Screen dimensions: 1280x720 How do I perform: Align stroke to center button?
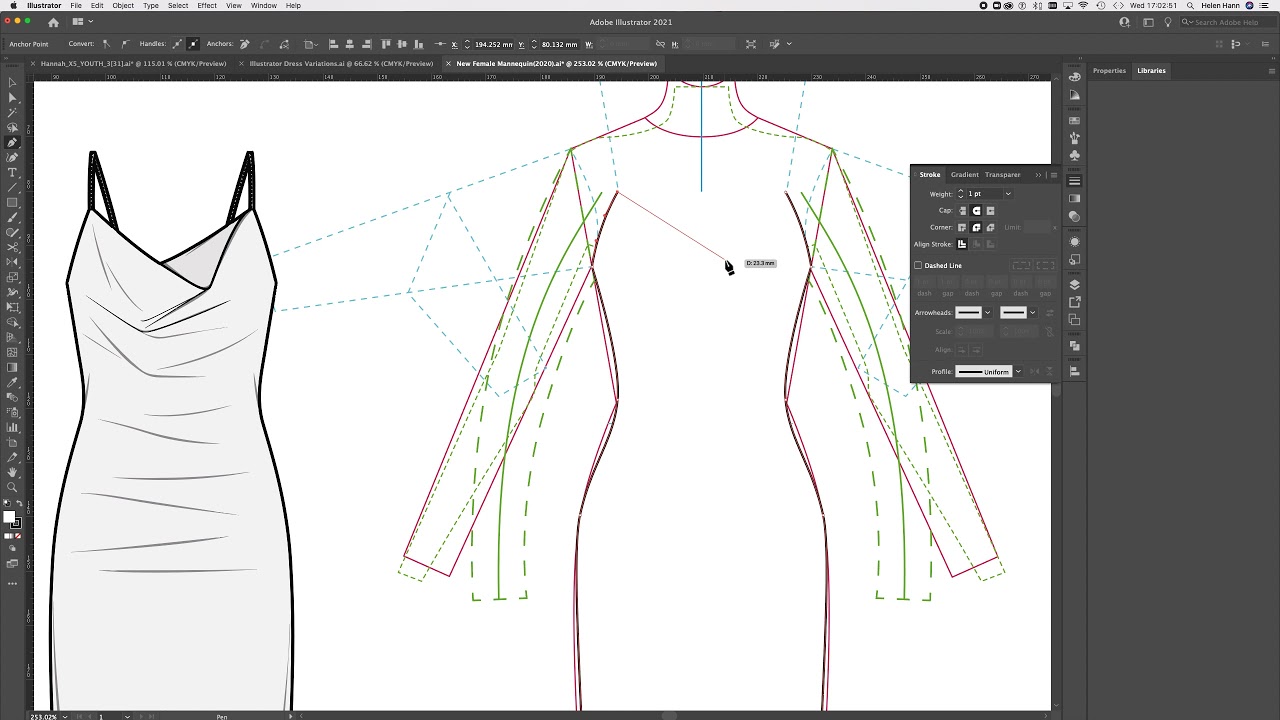(x=962, y=244)
